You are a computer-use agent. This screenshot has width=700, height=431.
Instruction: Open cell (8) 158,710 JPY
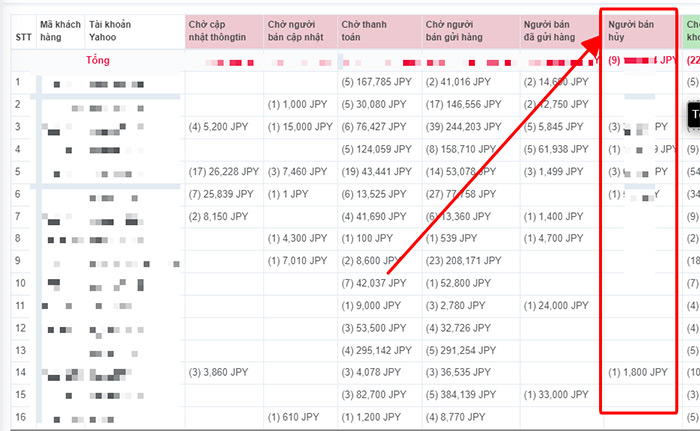pyautogui.click(x=461, y=149)
